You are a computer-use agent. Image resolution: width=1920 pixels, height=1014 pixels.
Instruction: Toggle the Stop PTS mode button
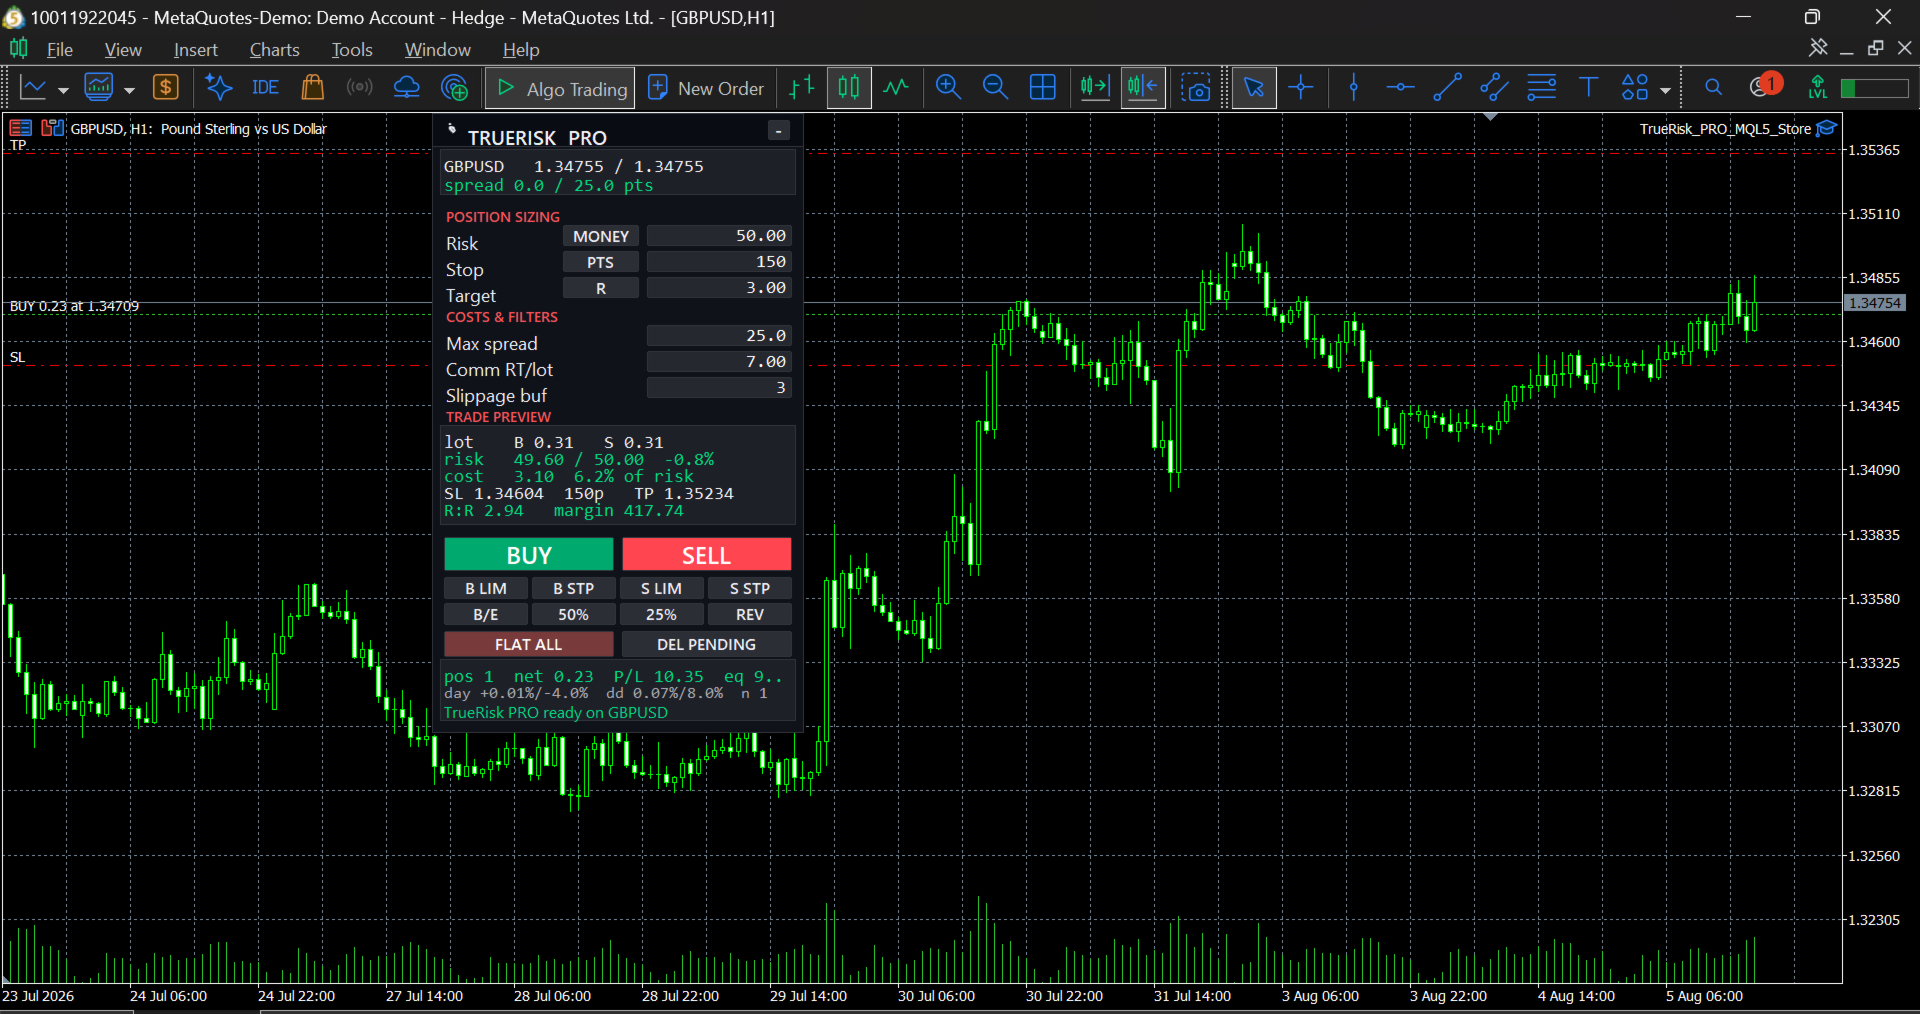coord(601,262)
